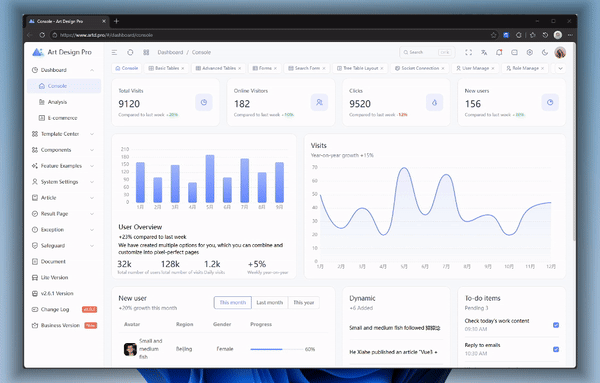Viewport: 600px width, 383px height.
Task: Switch to the Console page tab
Action: tap(127, 68)
